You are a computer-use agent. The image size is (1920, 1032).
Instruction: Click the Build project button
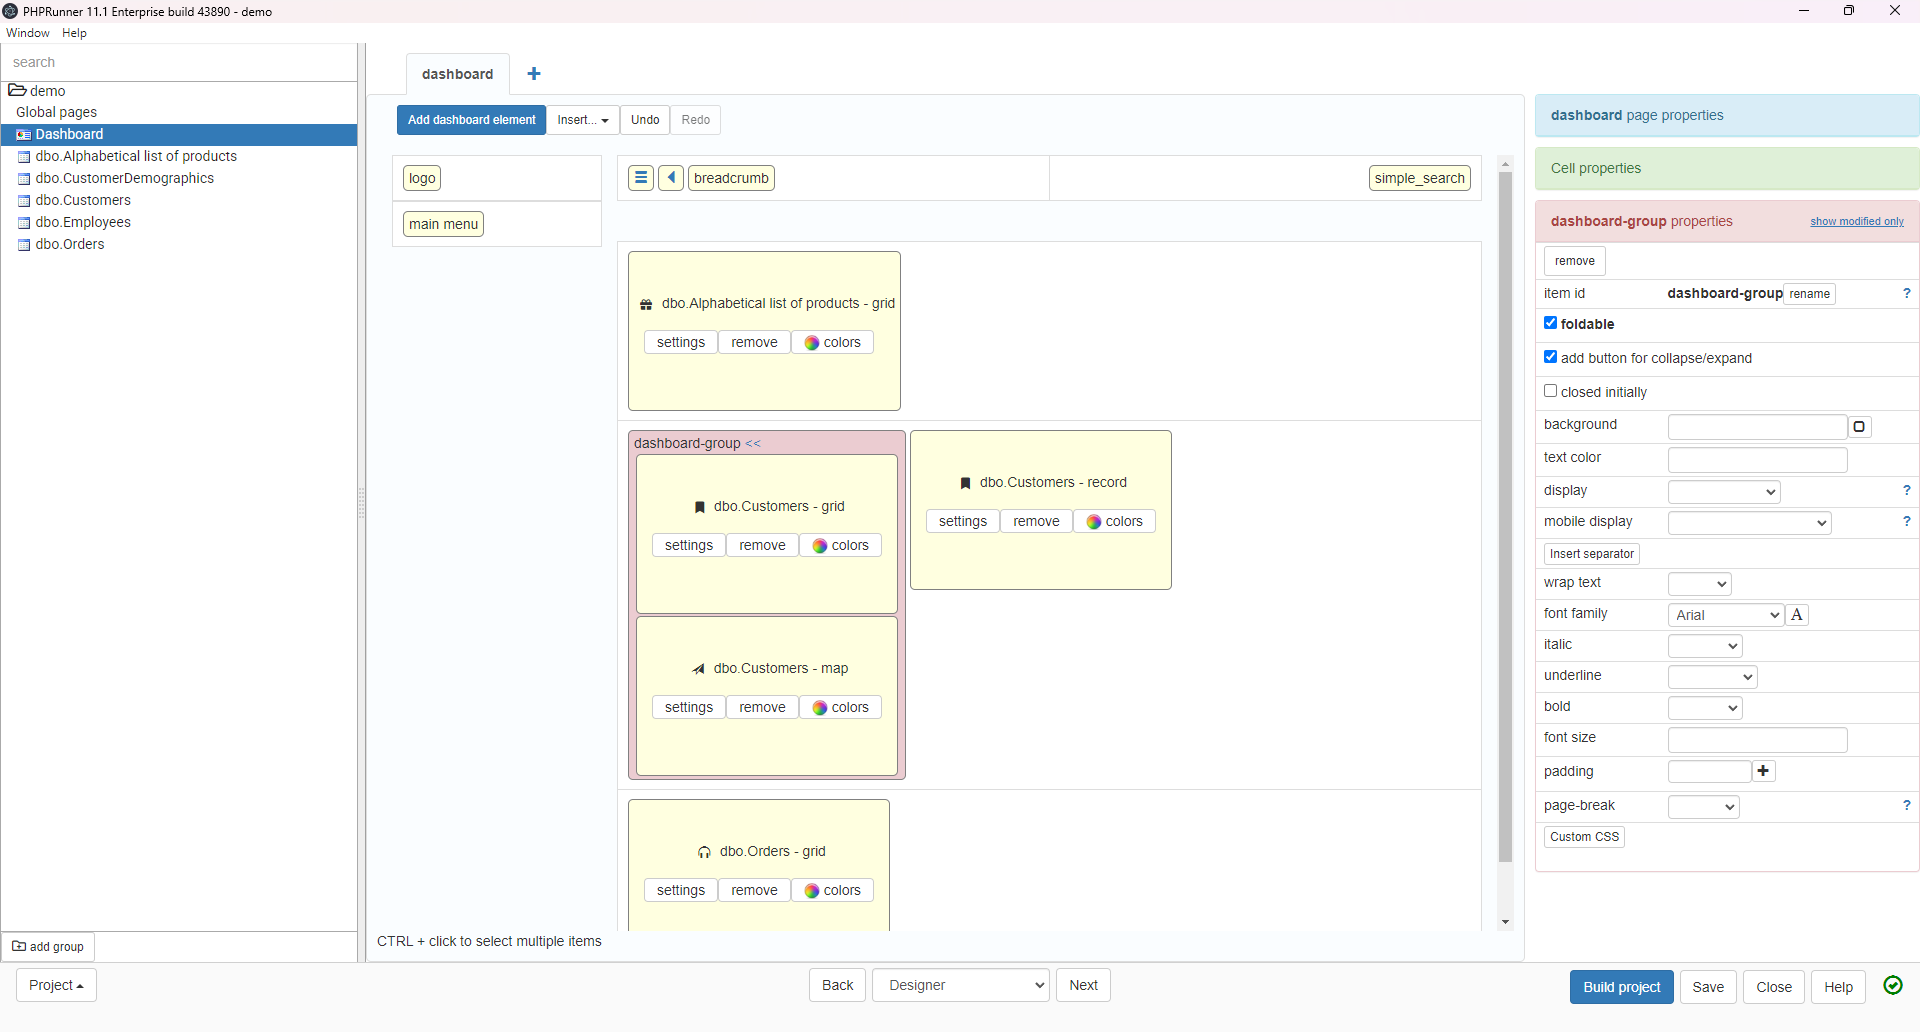(1621, 987)
